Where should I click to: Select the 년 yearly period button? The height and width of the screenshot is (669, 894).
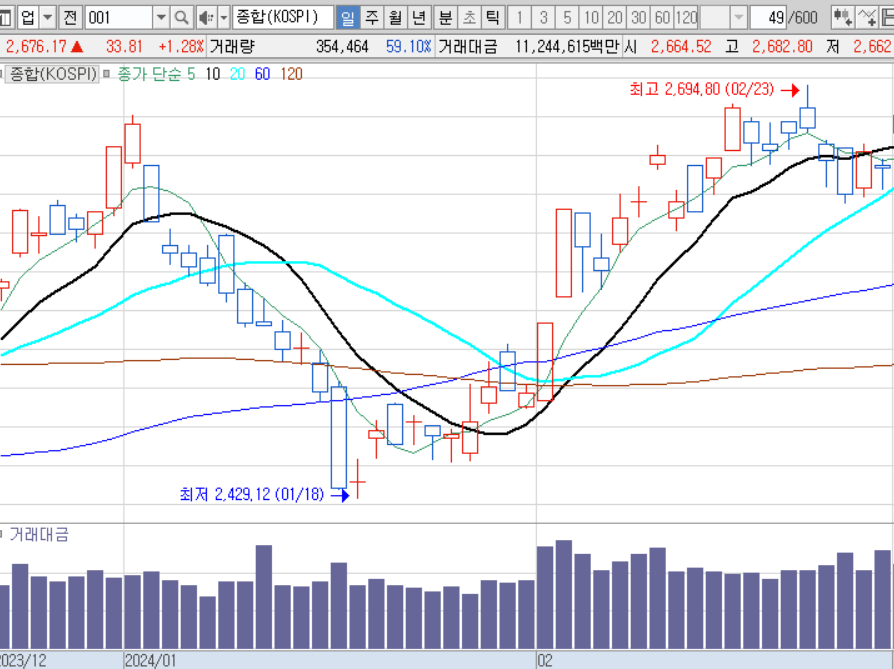(x=418, y=18)
